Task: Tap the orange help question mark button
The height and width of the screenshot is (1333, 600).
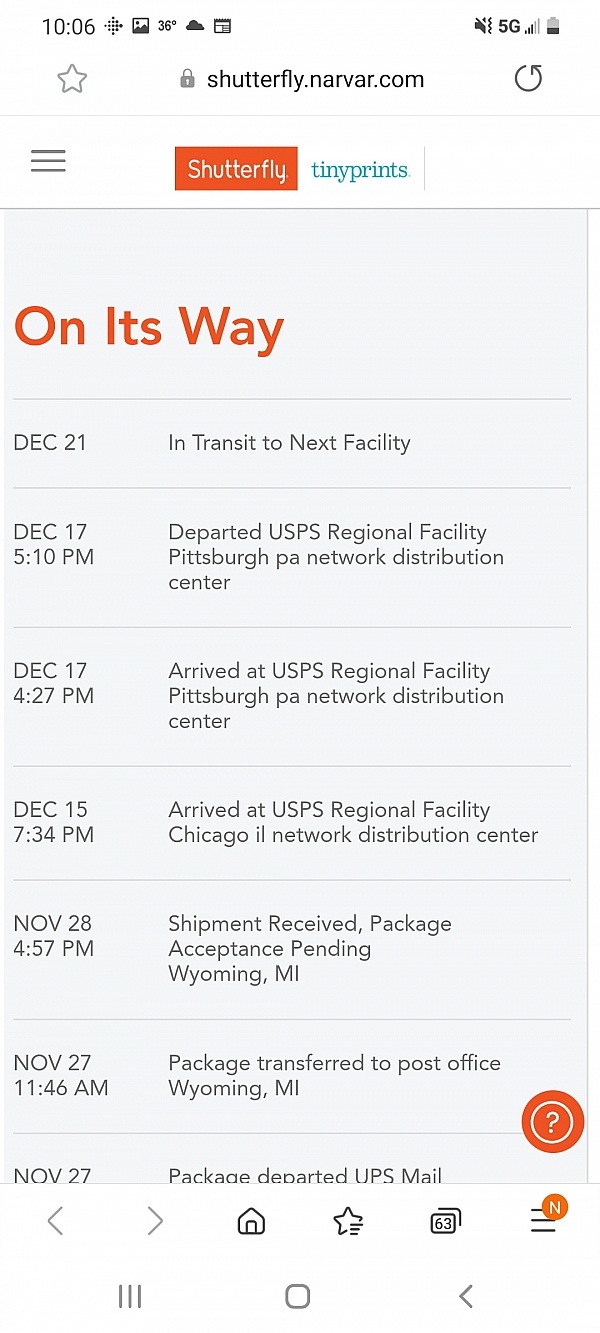Action: click(x=552, y=1122)
